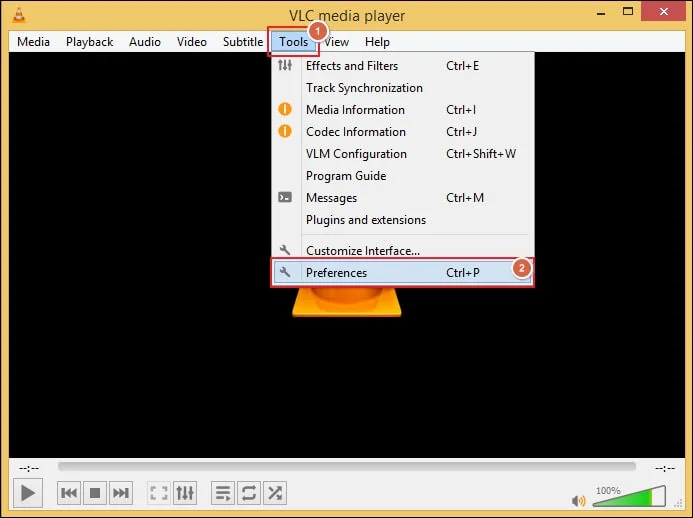Screen dimensions: 693x518
Task: Skip to the next media track
Action: point(121,493)
